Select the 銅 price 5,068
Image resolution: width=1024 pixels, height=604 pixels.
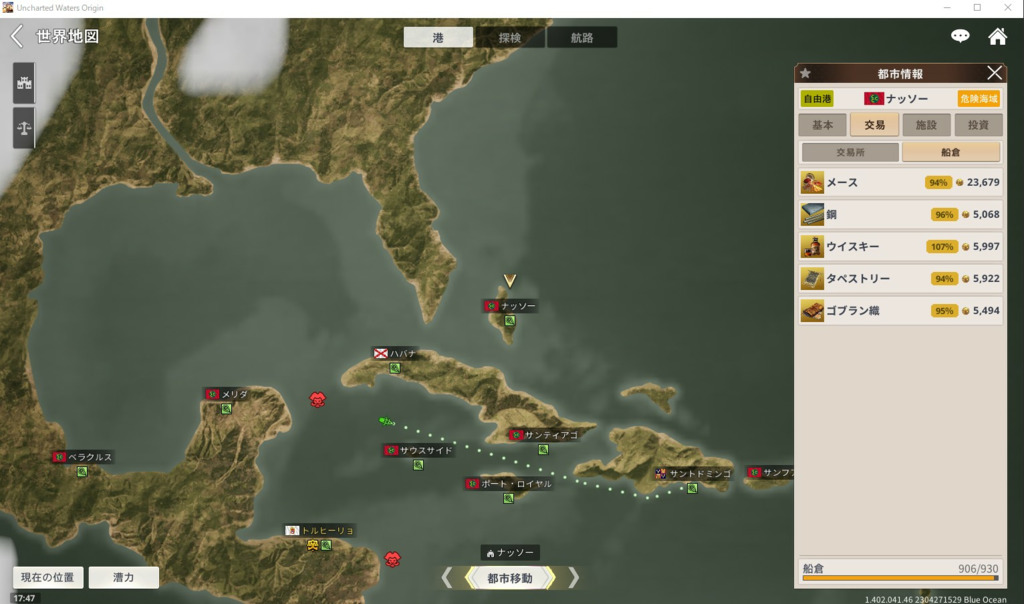tap(986, 214)
